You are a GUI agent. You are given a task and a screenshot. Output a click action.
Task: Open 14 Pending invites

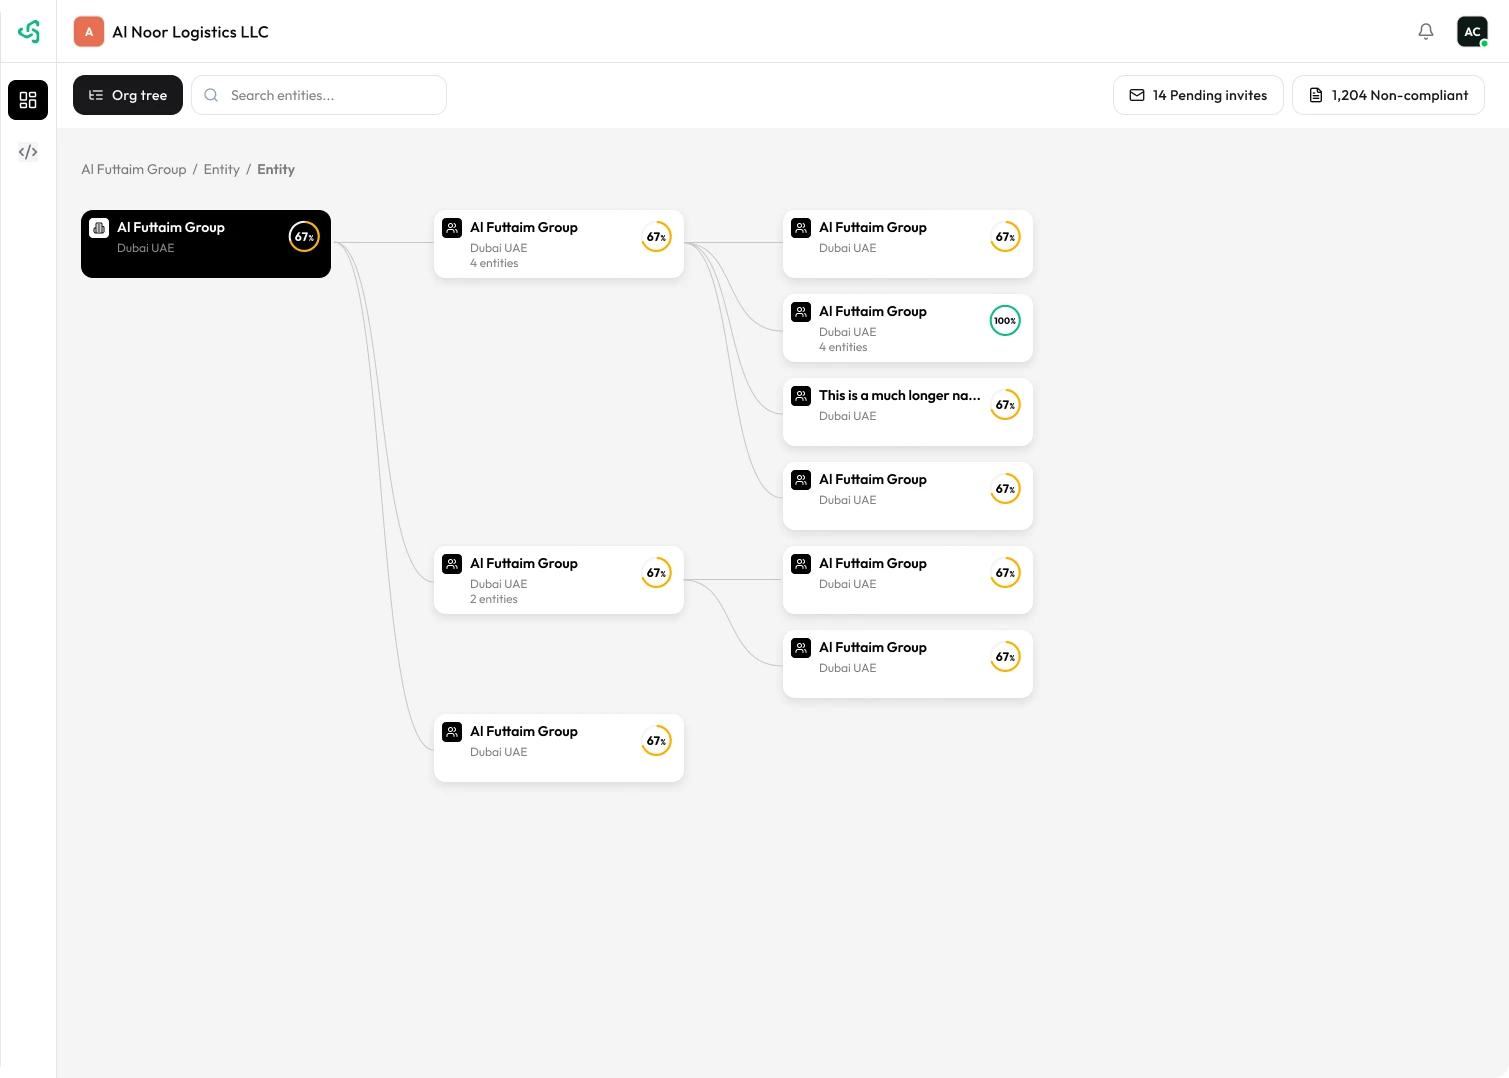pyautogui.click(x=1198, y=95)
